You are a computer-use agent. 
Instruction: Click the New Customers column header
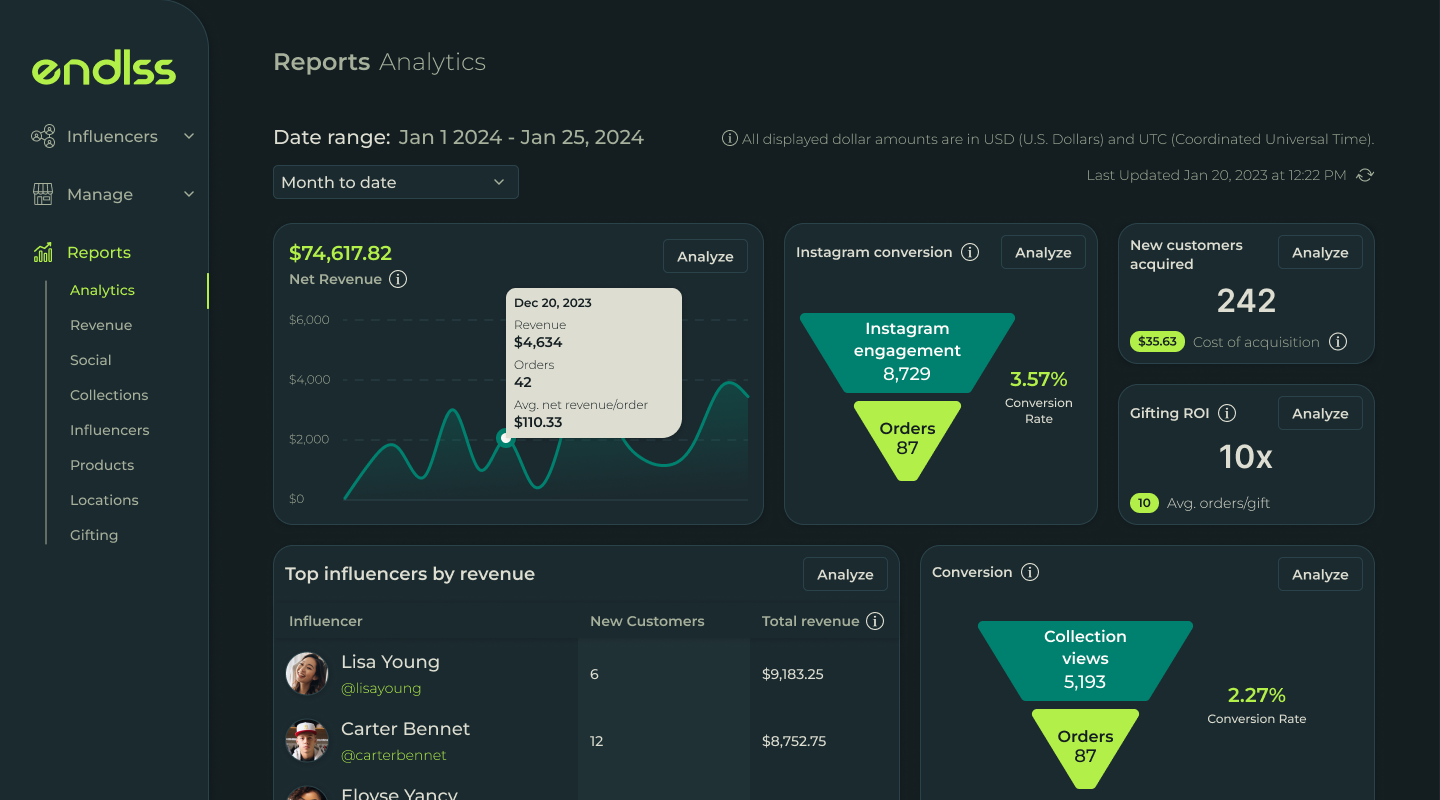pos(647,621)
